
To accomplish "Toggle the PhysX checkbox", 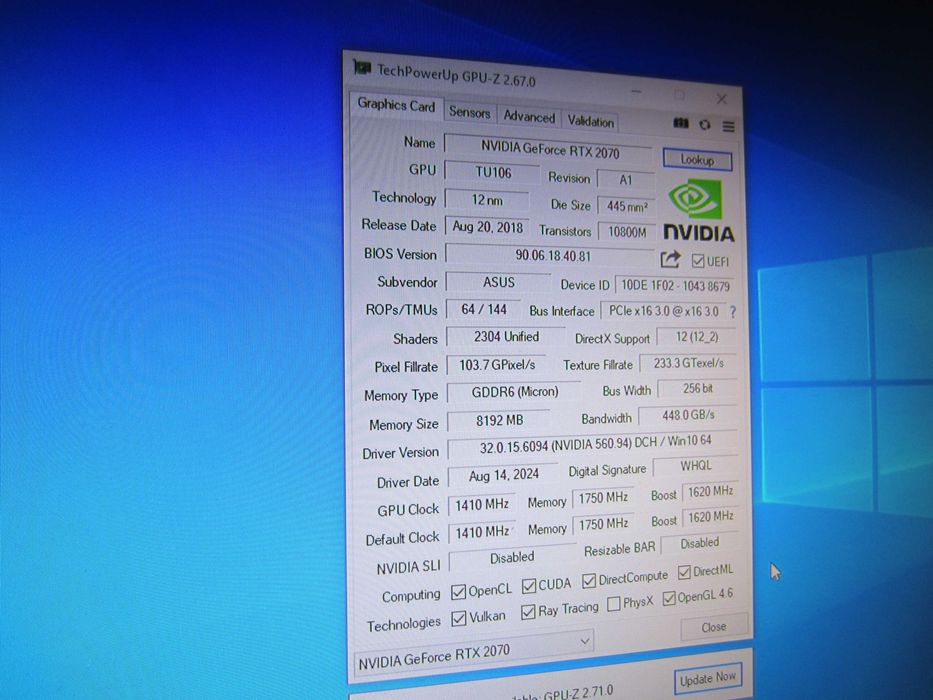I will coord(613,604).
